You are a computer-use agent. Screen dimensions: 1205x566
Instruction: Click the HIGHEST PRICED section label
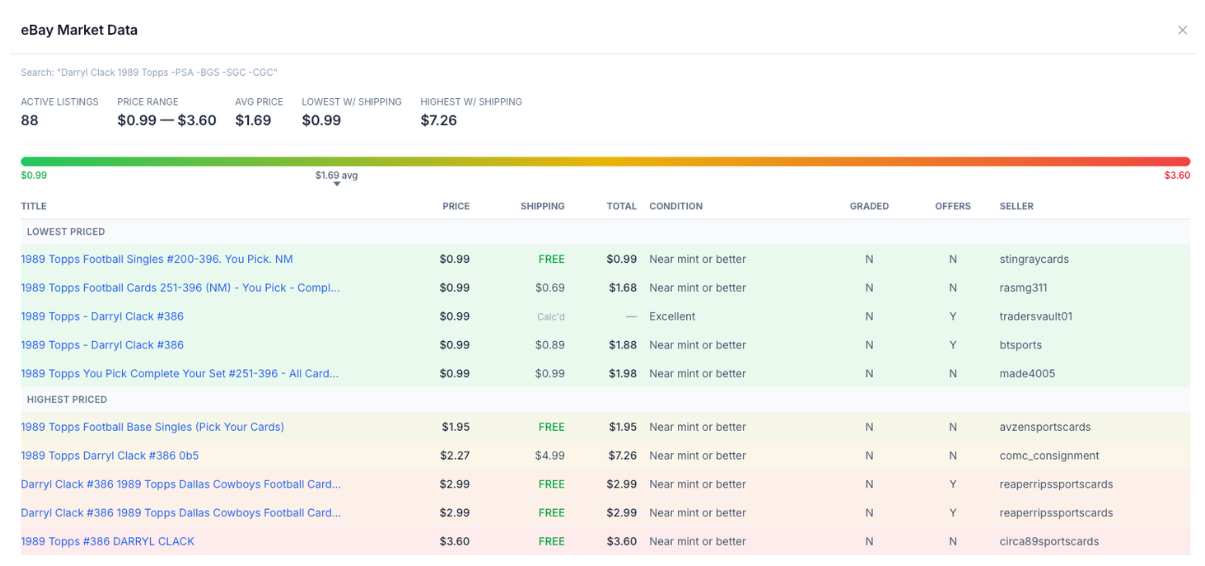tap(67, 400)
